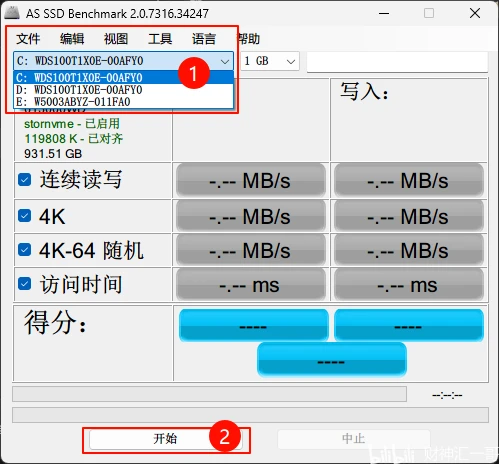
Task: Open the 工具 menu
Action: pos(160,39)
